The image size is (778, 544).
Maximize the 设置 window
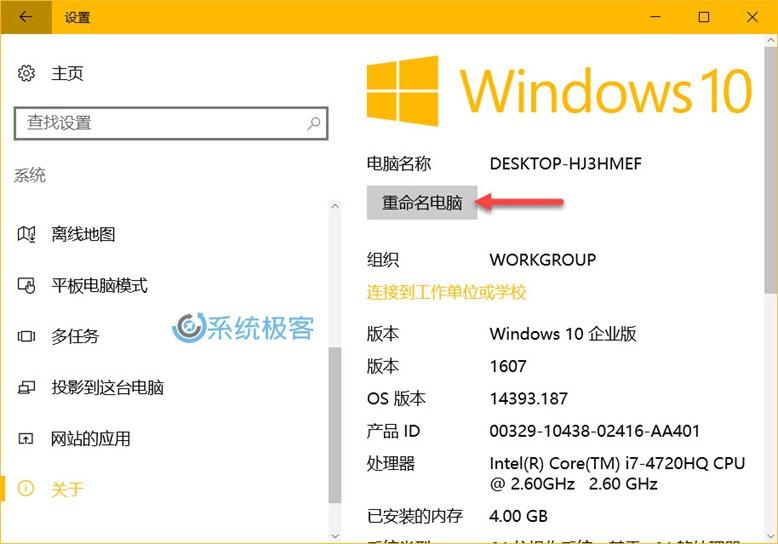point(704,17)
